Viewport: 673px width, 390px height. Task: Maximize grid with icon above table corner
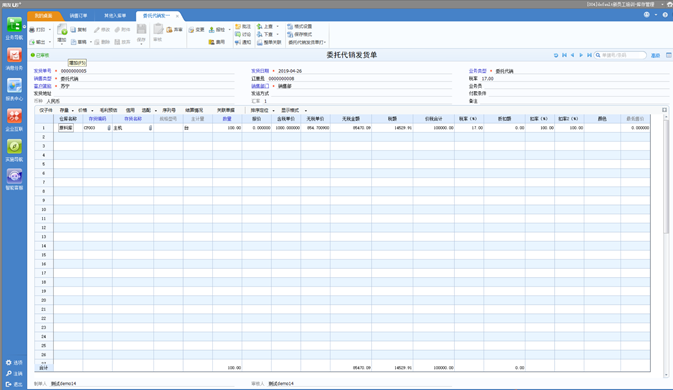[664, 110]
